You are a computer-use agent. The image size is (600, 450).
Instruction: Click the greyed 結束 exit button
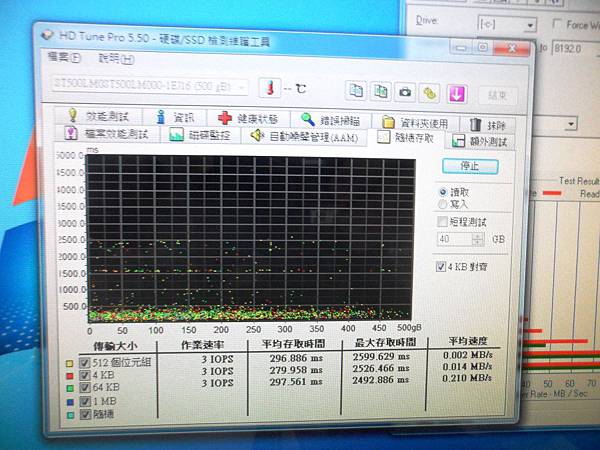[x=498, y=95]
